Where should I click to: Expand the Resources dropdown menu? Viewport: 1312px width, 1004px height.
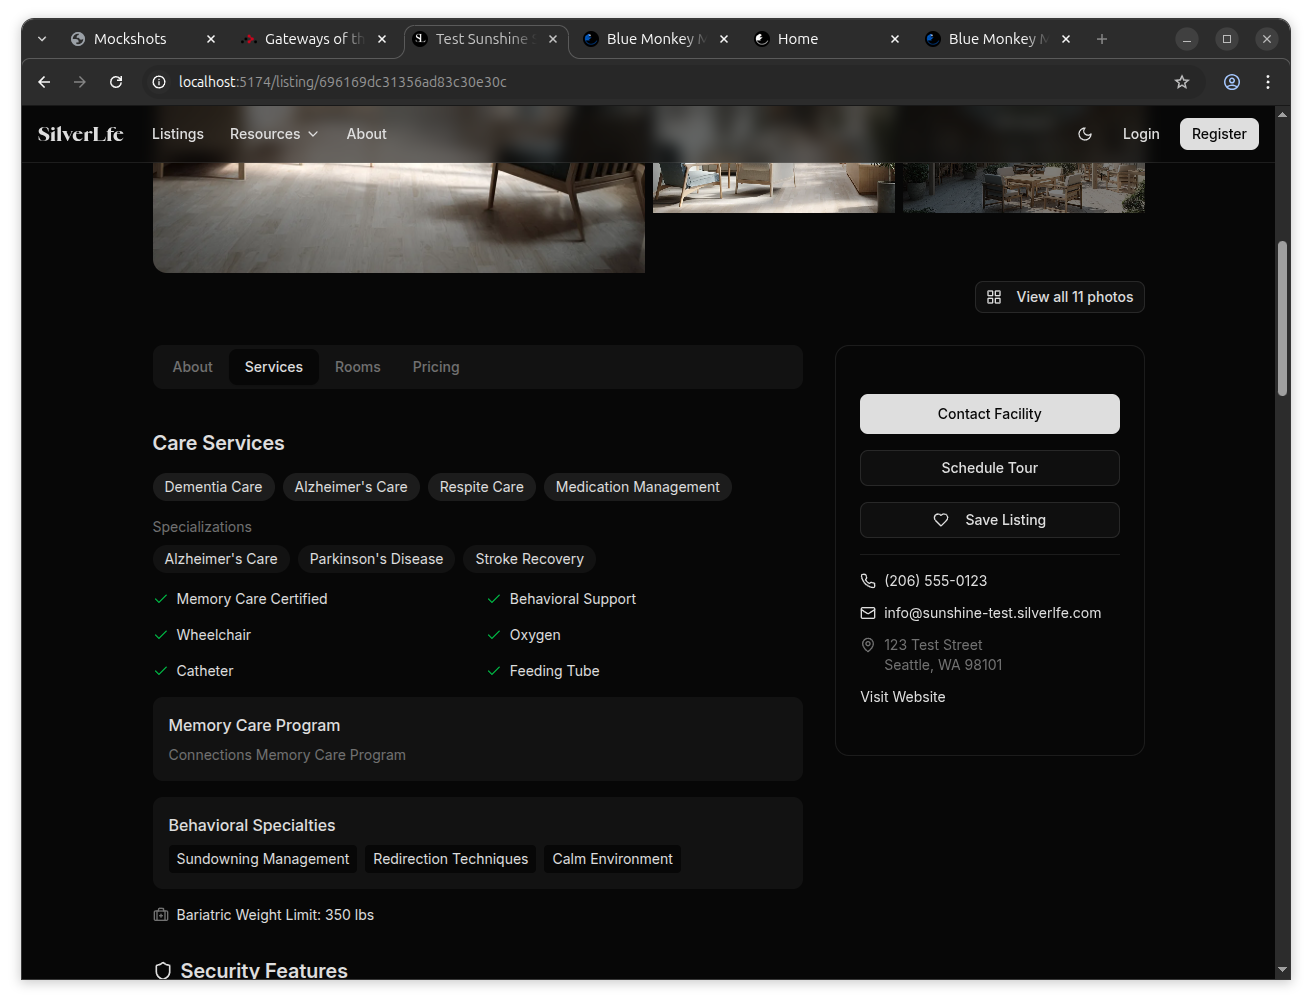(274, 134)
